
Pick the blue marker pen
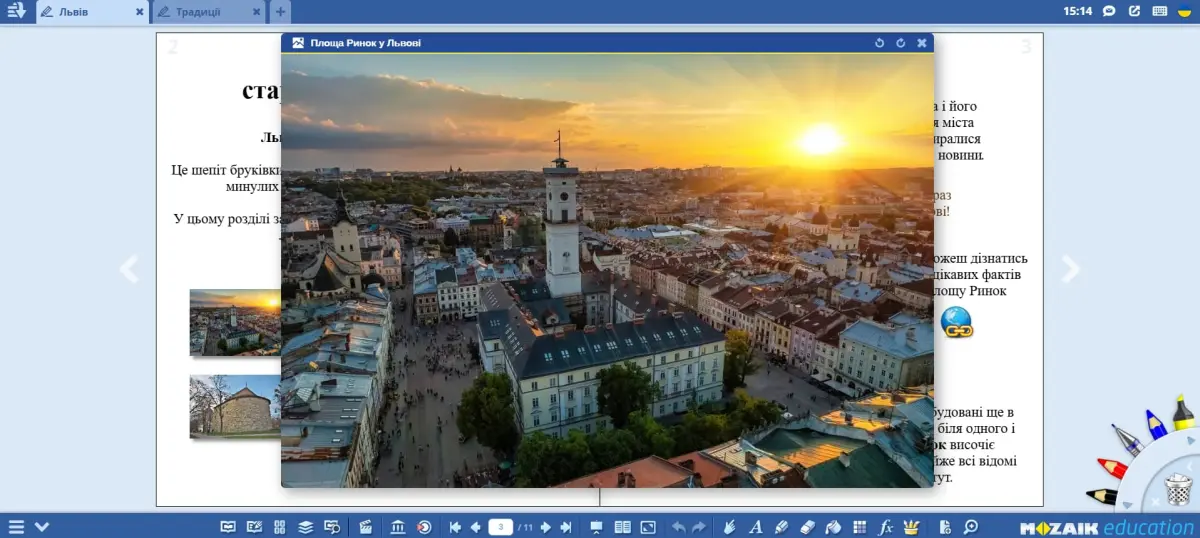[1156, 424]
